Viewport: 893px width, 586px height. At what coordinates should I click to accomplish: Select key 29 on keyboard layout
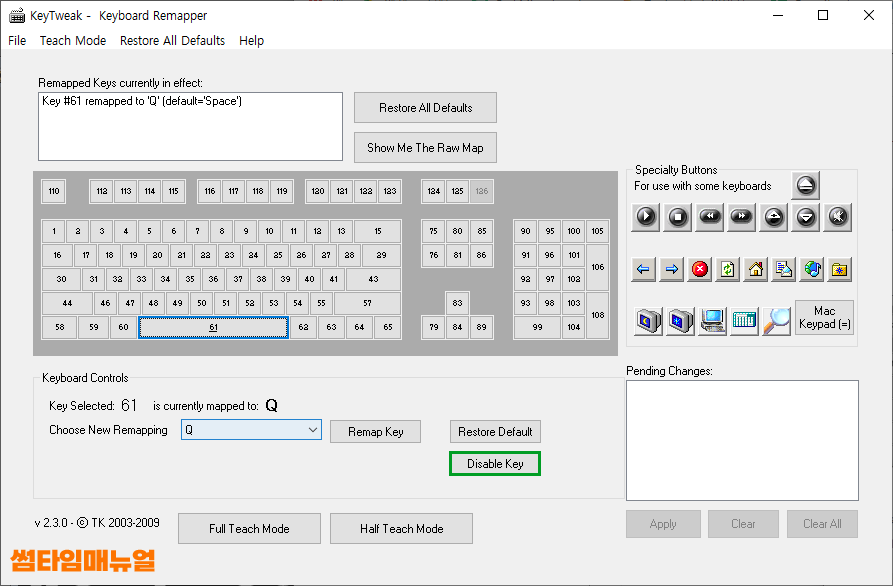[381, 255]
